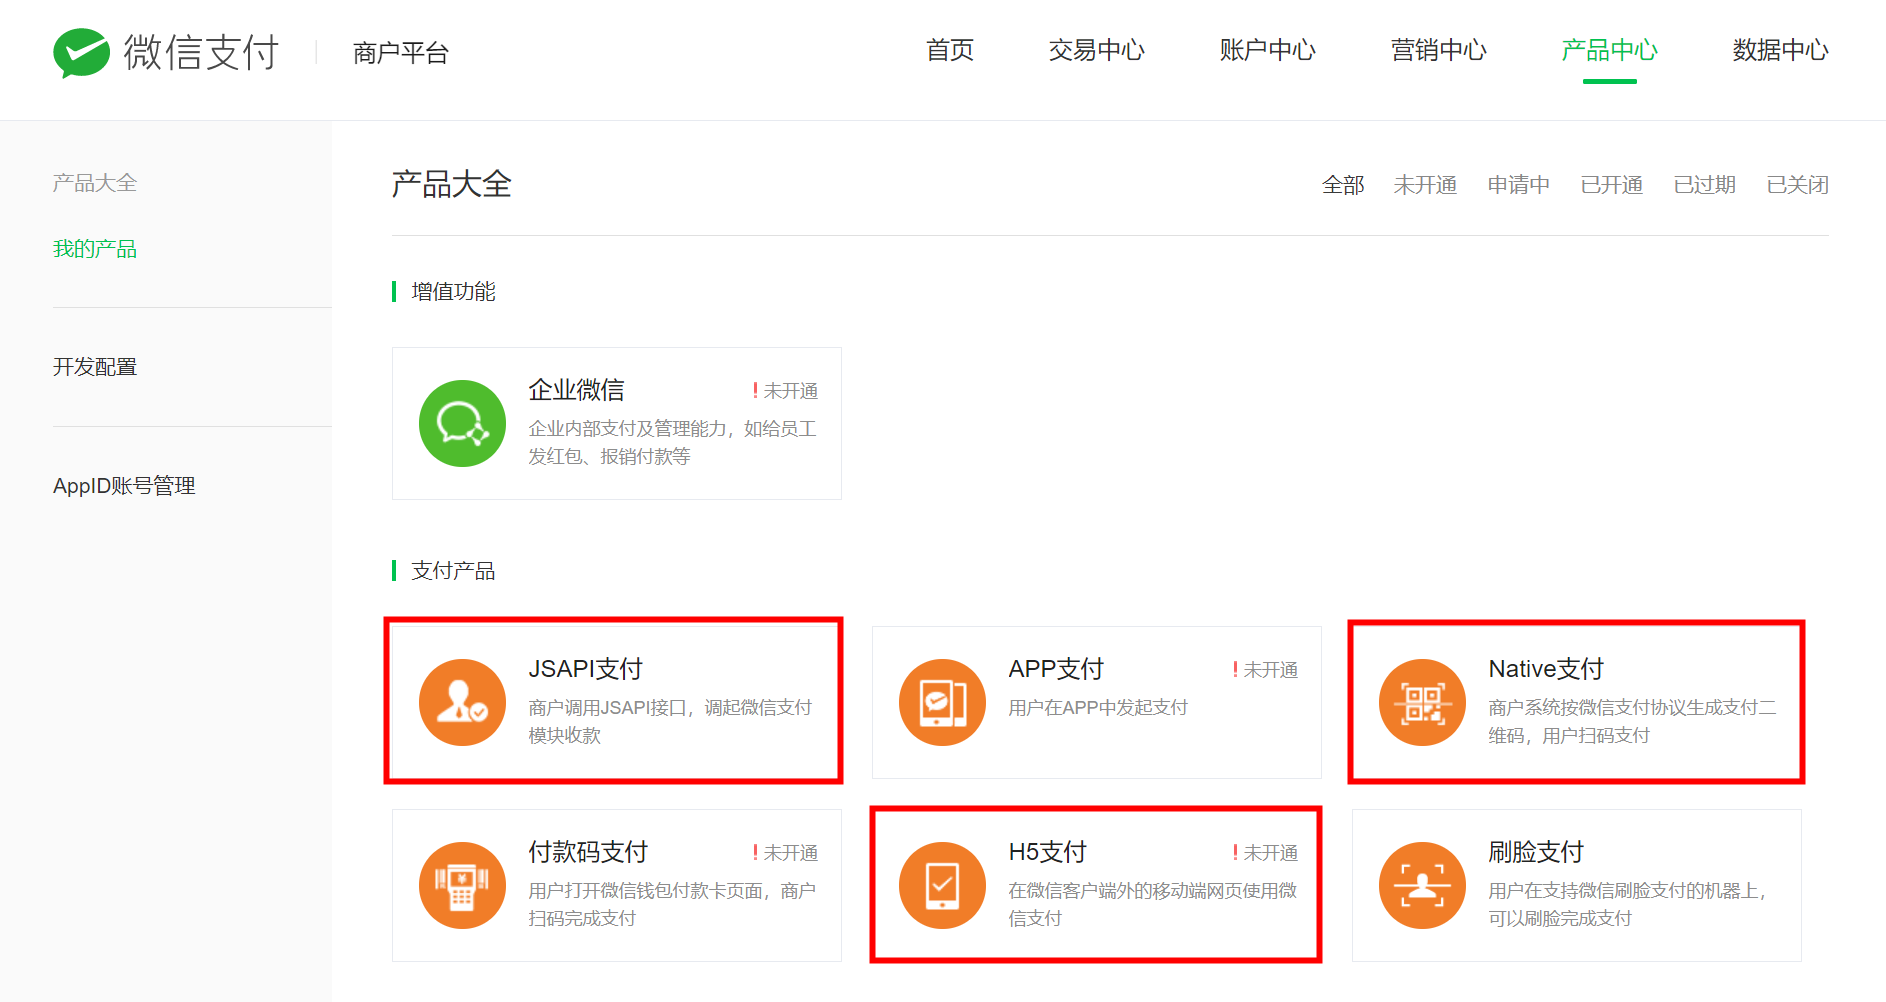Open the APP支付 product title
The width and height of the screenshot is (1886, 1002).
pos(1056,668)
